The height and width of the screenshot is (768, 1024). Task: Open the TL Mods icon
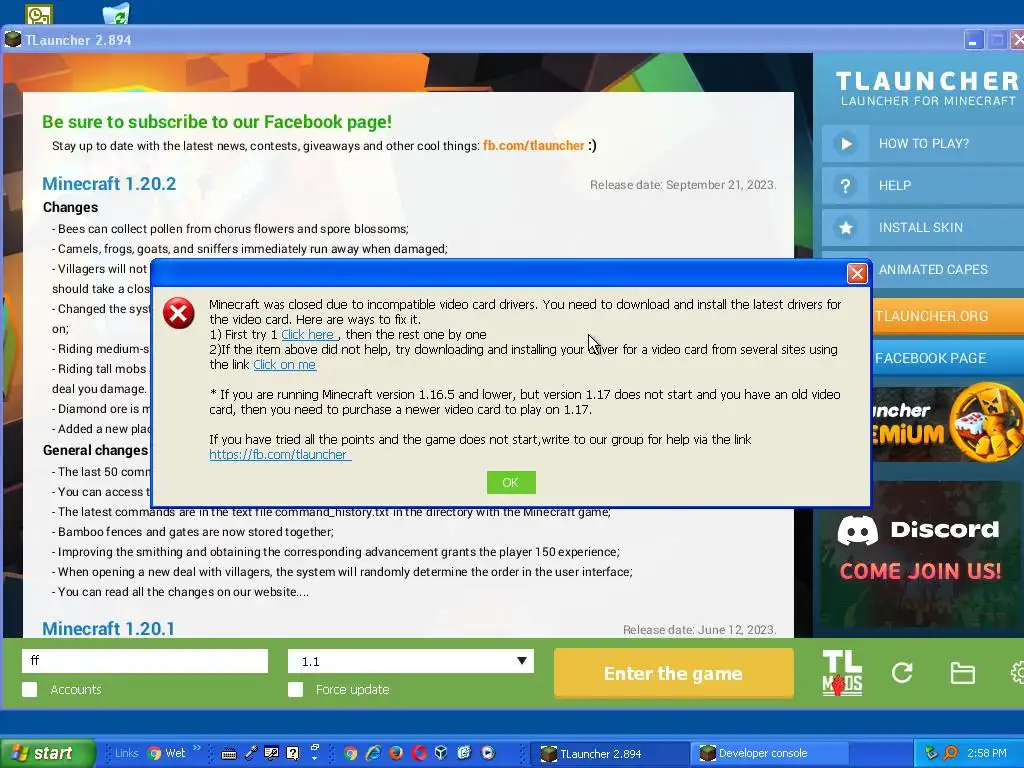pyautogui.click(x=842, y=673)
